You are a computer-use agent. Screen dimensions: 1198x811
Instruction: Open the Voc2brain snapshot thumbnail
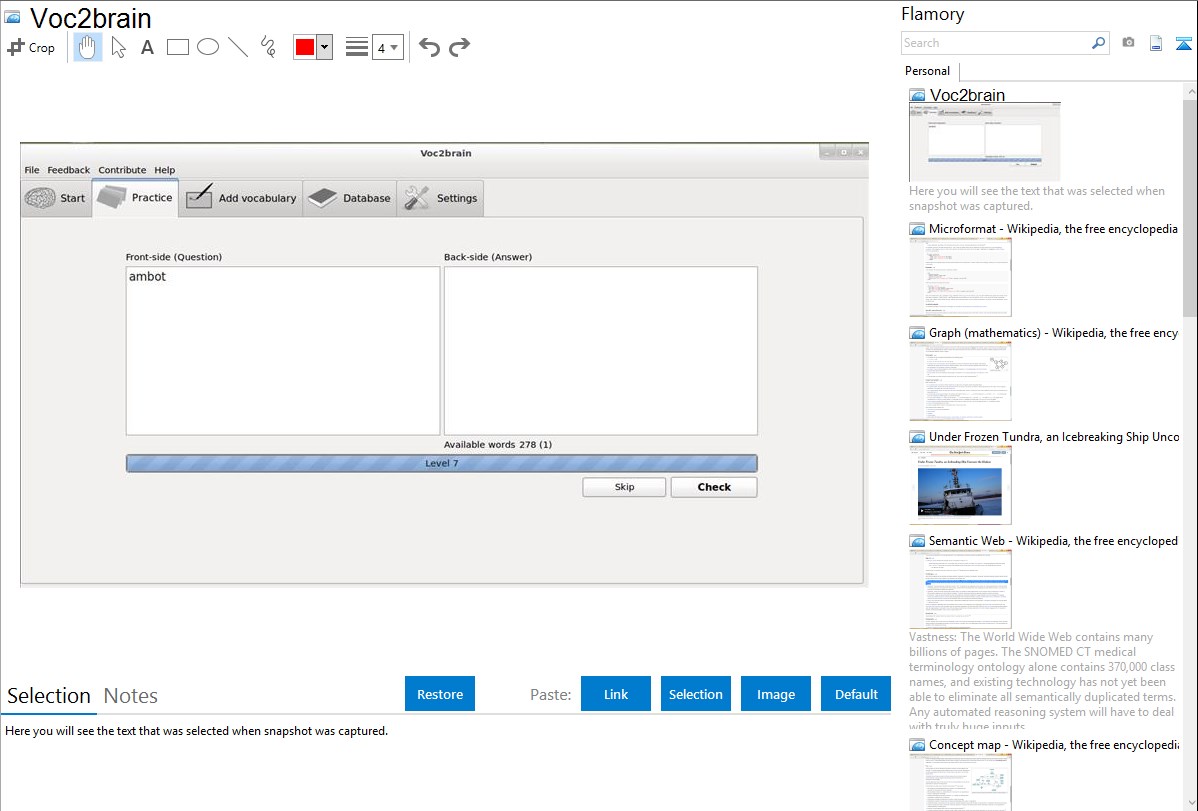pos(985,142)
